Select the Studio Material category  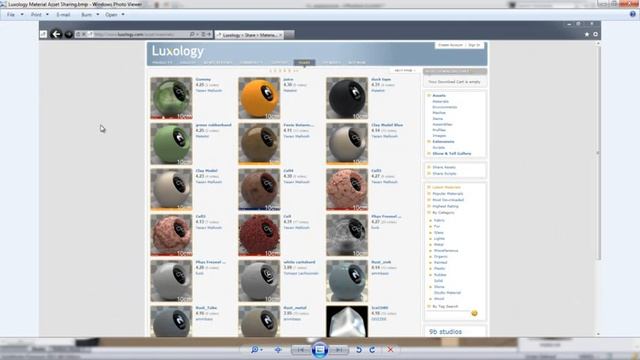click(x=447, y=293)
